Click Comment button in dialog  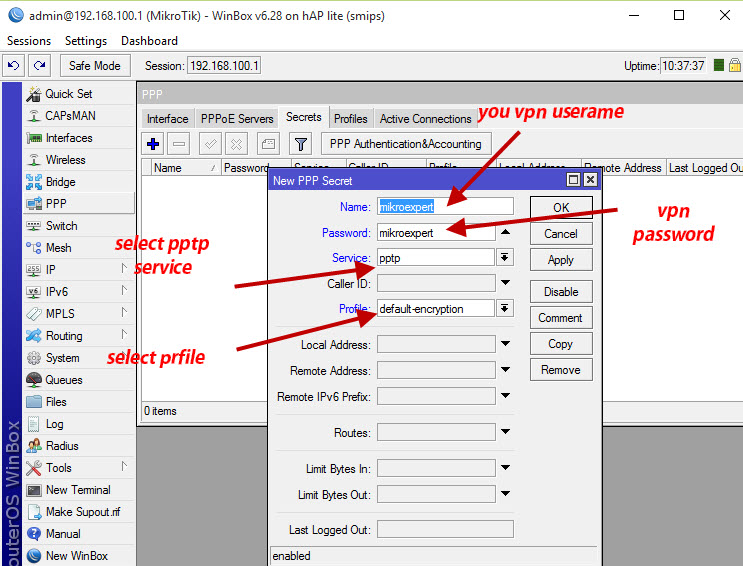click(561, 318)
